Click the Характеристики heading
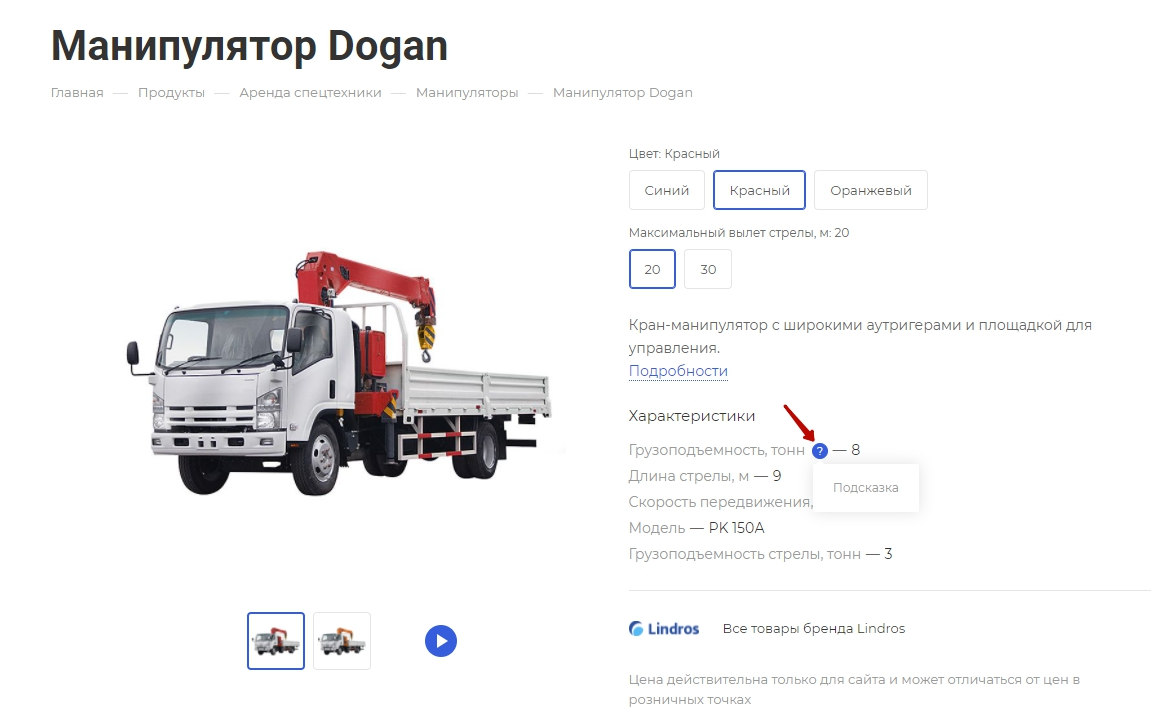This screenshot has height=726, width=1160. [x=692, y=416]
